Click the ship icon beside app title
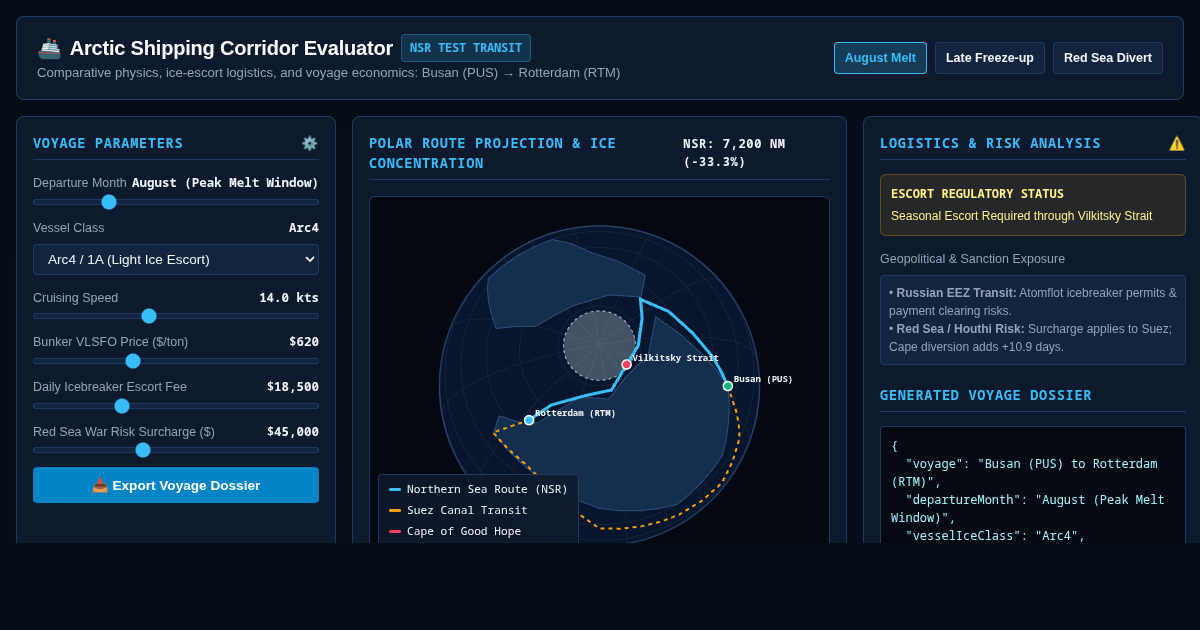 pyautogui.click(x=49, y=48)
